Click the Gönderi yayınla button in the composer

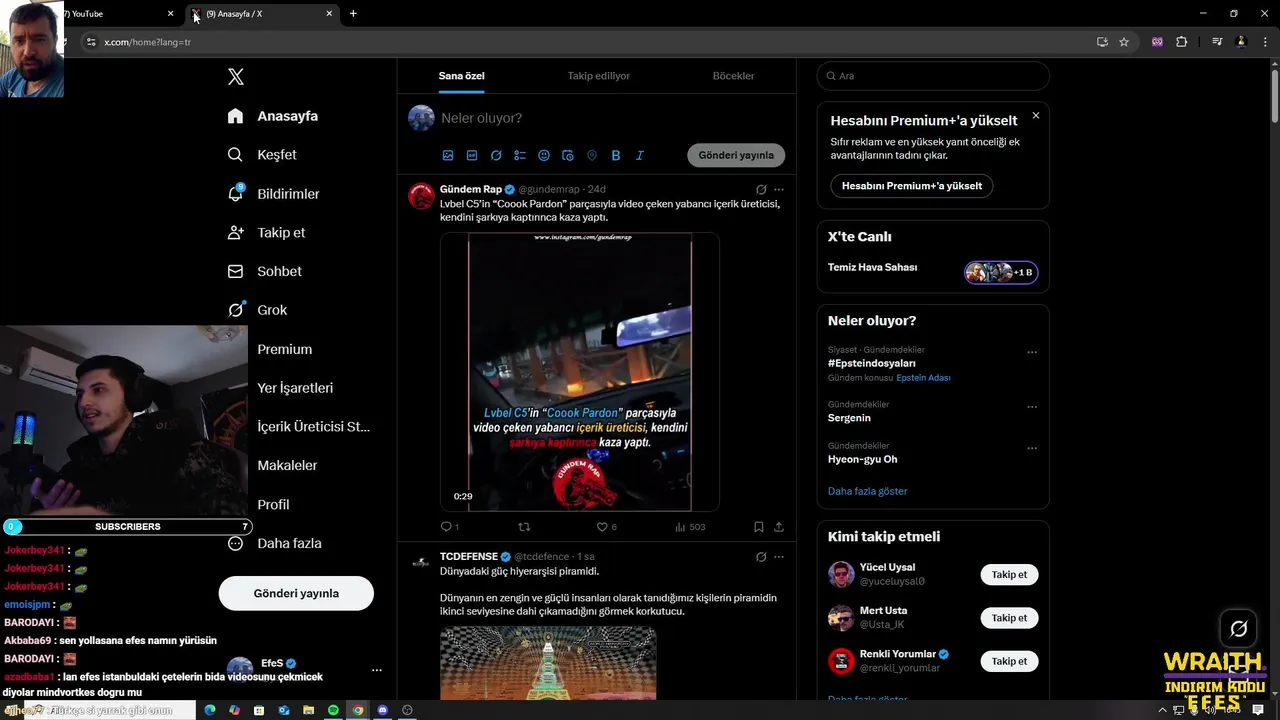pyautogui.click(x=736, y=155)
